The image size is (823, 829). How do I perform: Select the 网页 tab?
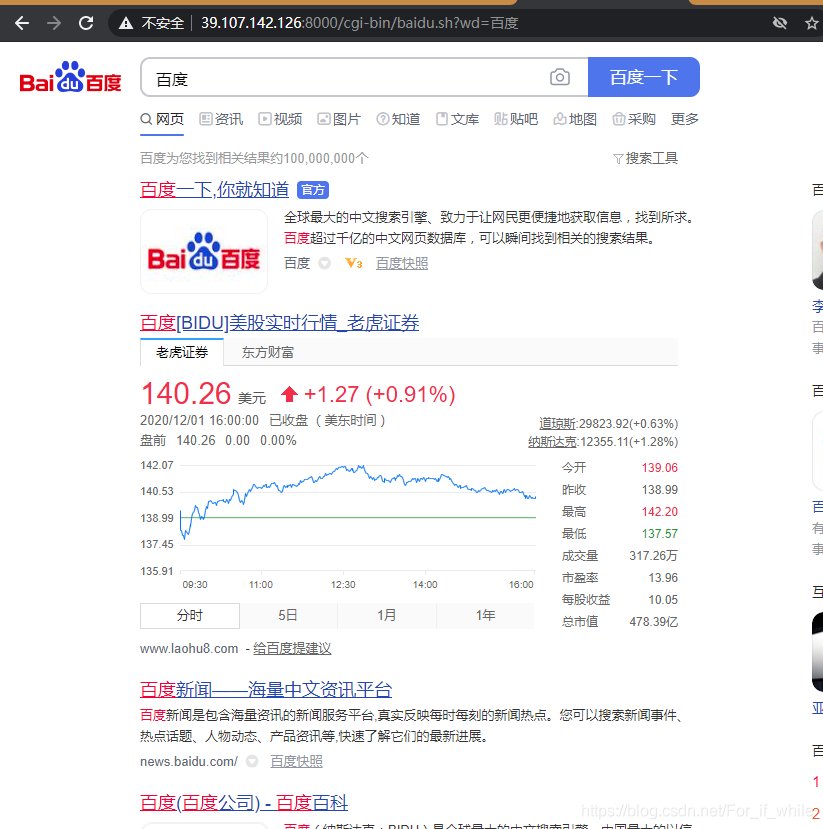(162, 119)
